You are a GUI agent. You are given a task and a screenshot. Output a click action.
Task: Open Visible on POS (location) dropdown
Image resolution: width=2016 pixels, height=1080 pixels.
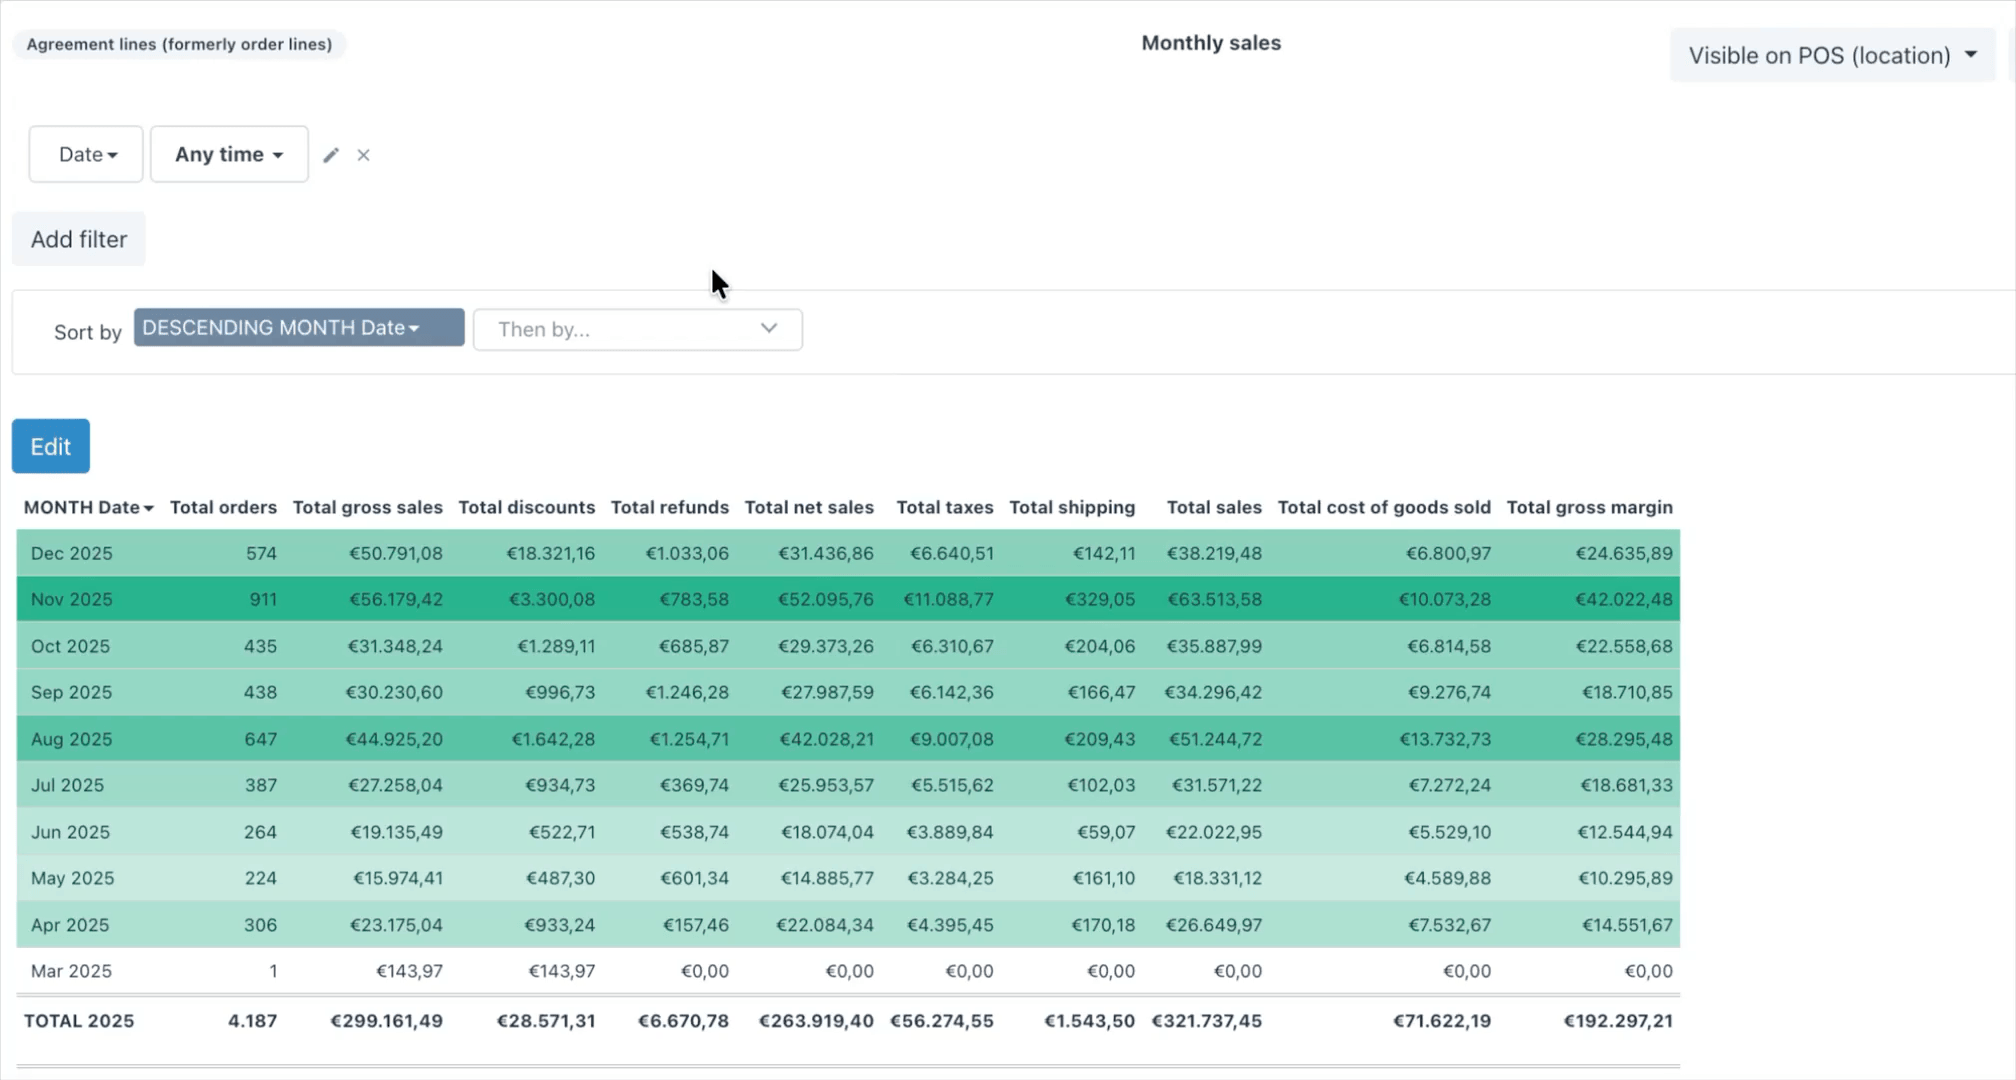coord(1832,55)
